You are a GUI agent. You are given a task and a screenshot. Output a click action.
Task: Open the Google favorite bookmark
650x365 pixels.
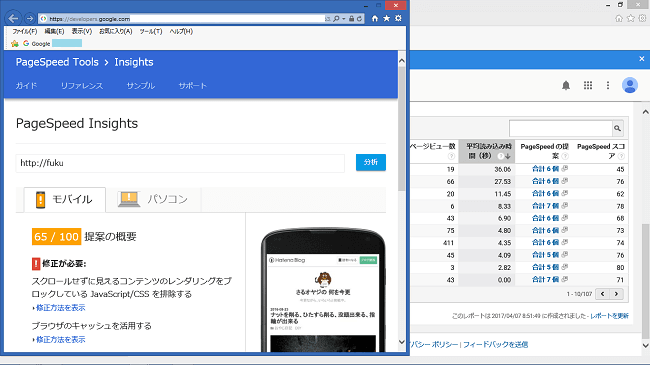coord(36,44)
